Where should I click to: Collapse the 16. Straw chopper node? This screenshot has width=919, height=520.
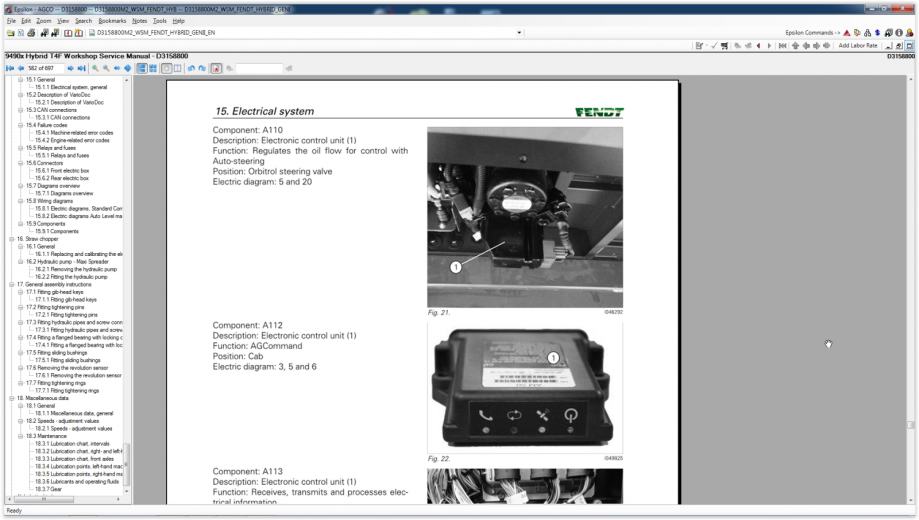coord(11,239)
